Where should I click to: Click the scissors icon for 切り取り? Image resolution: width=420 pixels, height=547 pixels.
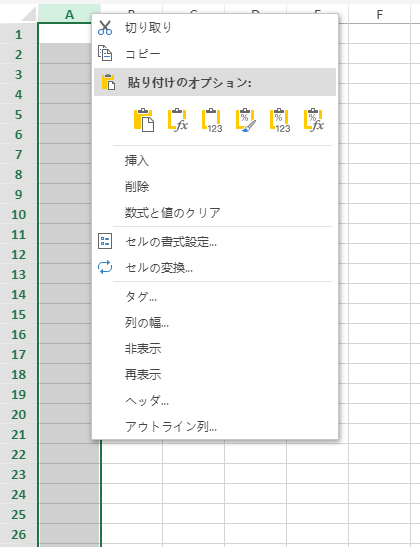(x=105, y=28)
